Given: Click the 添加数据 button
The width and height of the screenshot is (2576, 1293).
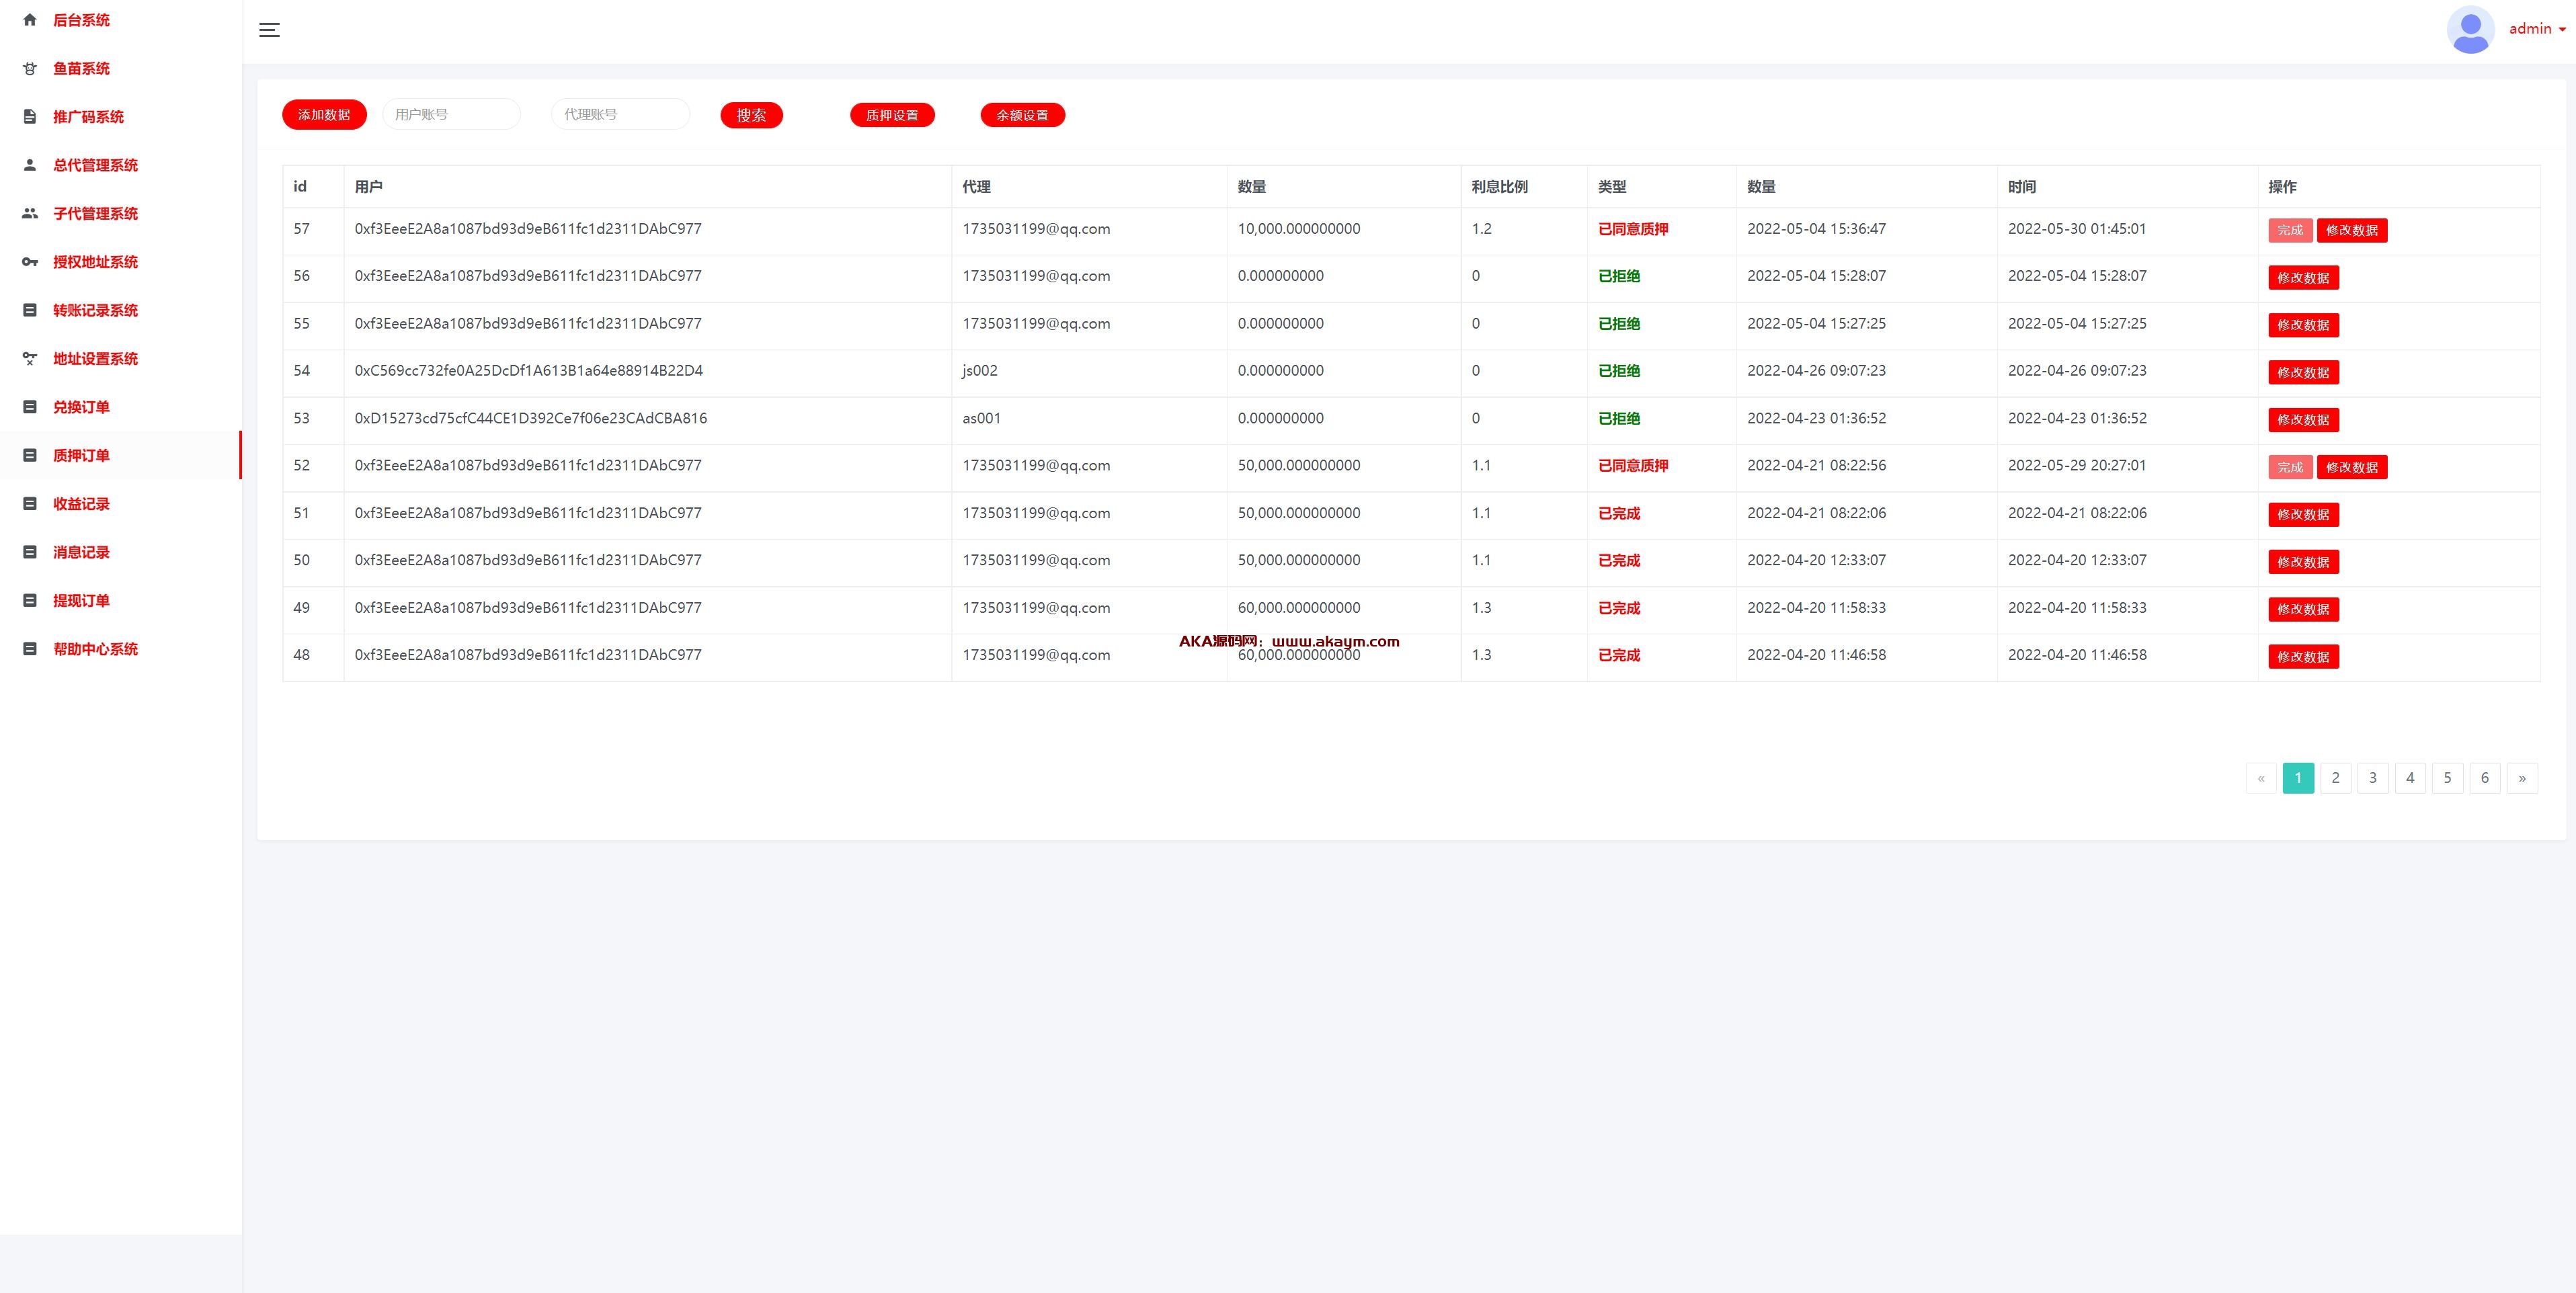Looking at the screenshot, I should click(324, 115).
